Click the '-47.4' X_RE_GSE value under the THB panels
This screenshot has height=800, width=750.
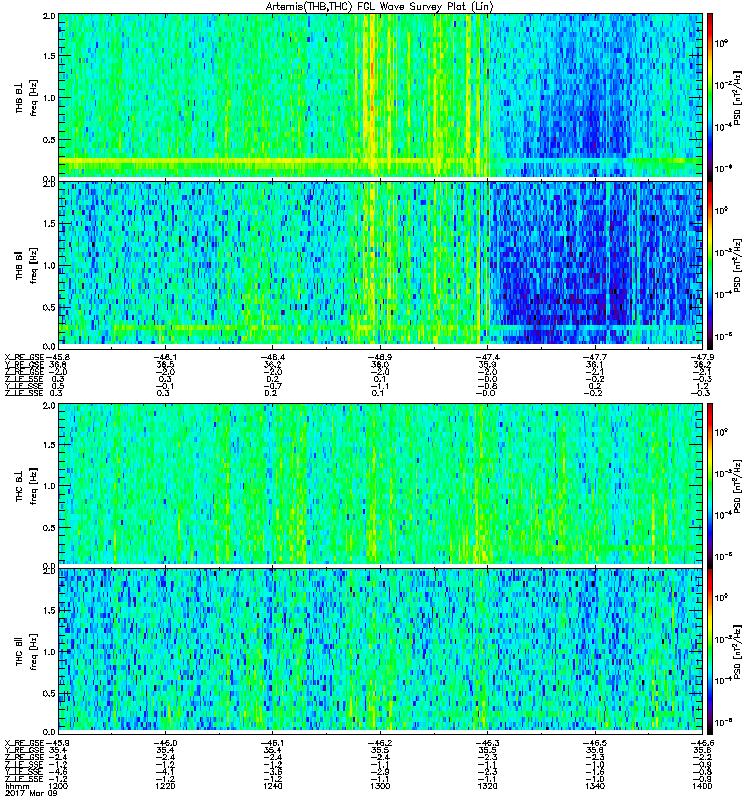click(x=487, y=358)
